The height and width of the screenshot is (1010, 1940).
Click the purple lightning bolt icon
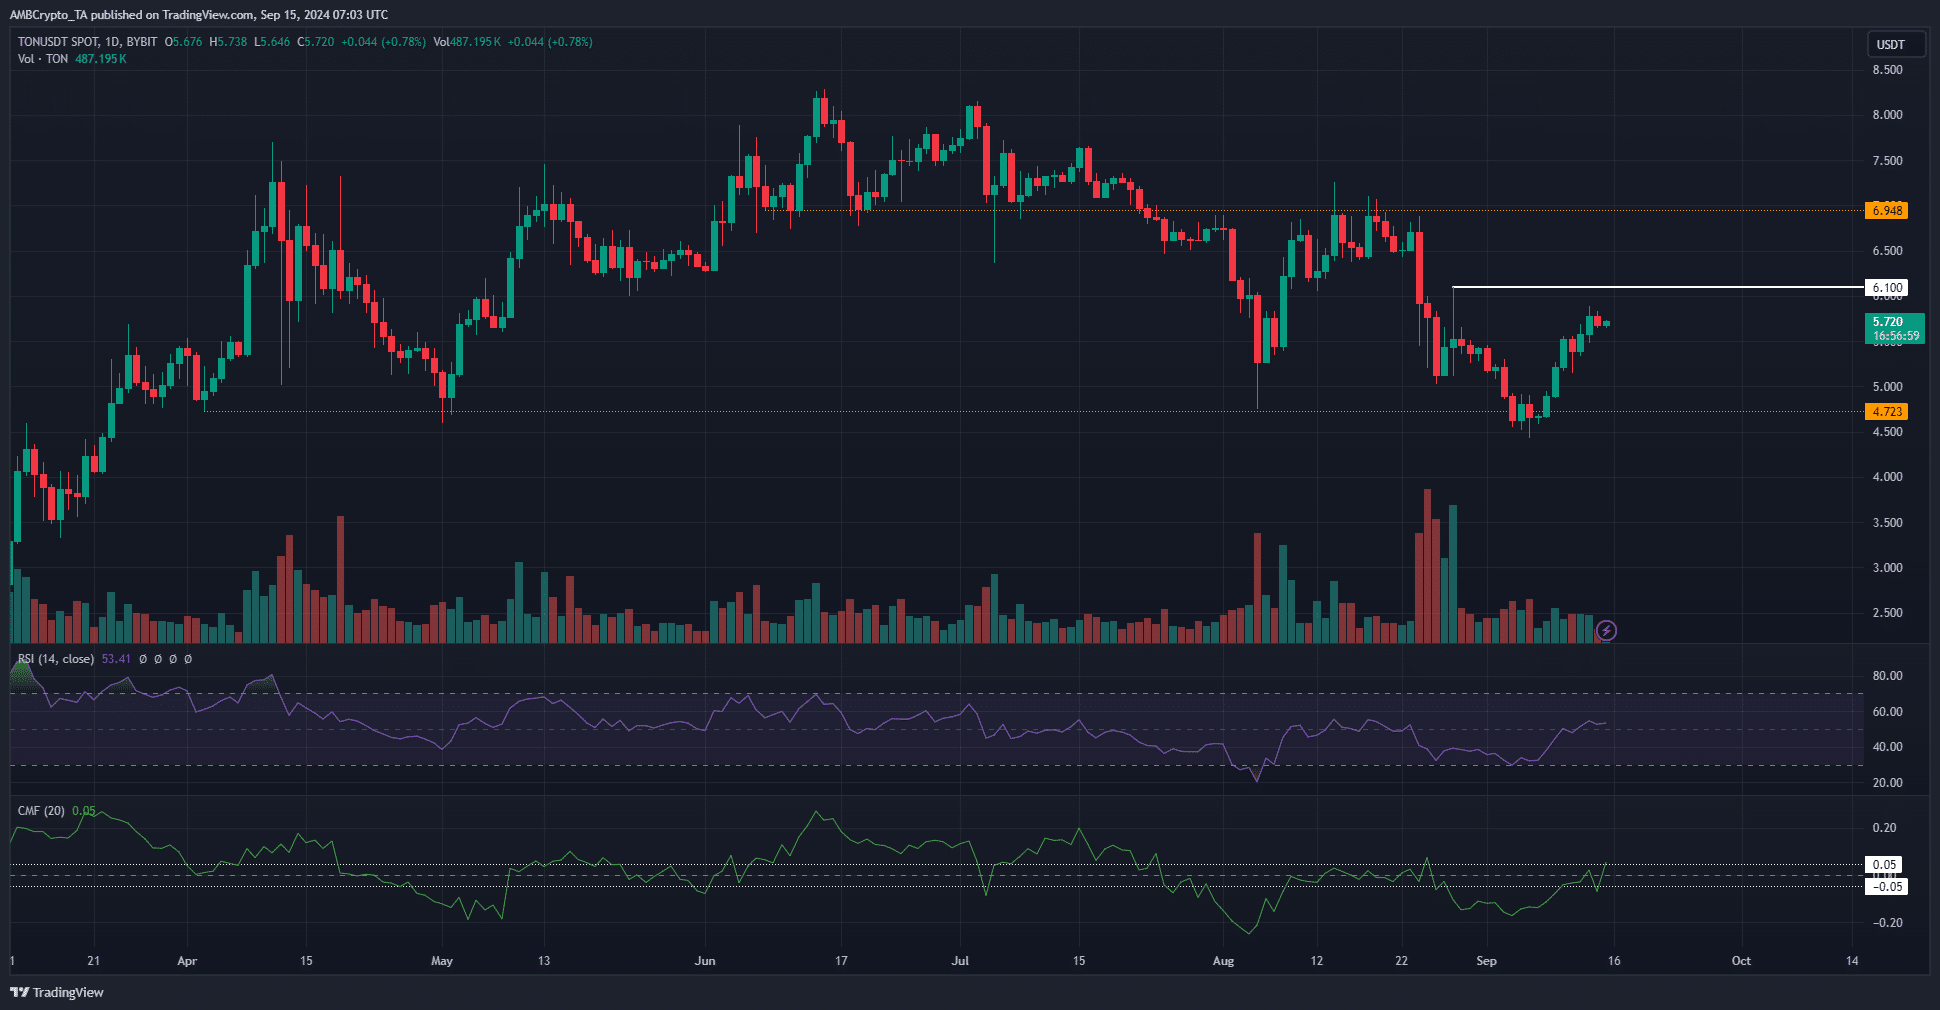point(1606,630)
